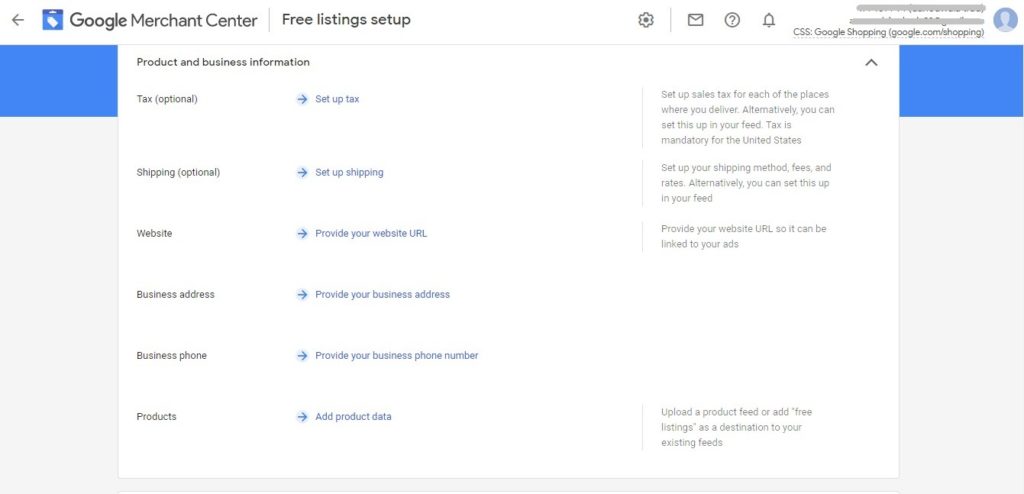
Task: Collapse the Product and business information section
Action: pos(871,63)
